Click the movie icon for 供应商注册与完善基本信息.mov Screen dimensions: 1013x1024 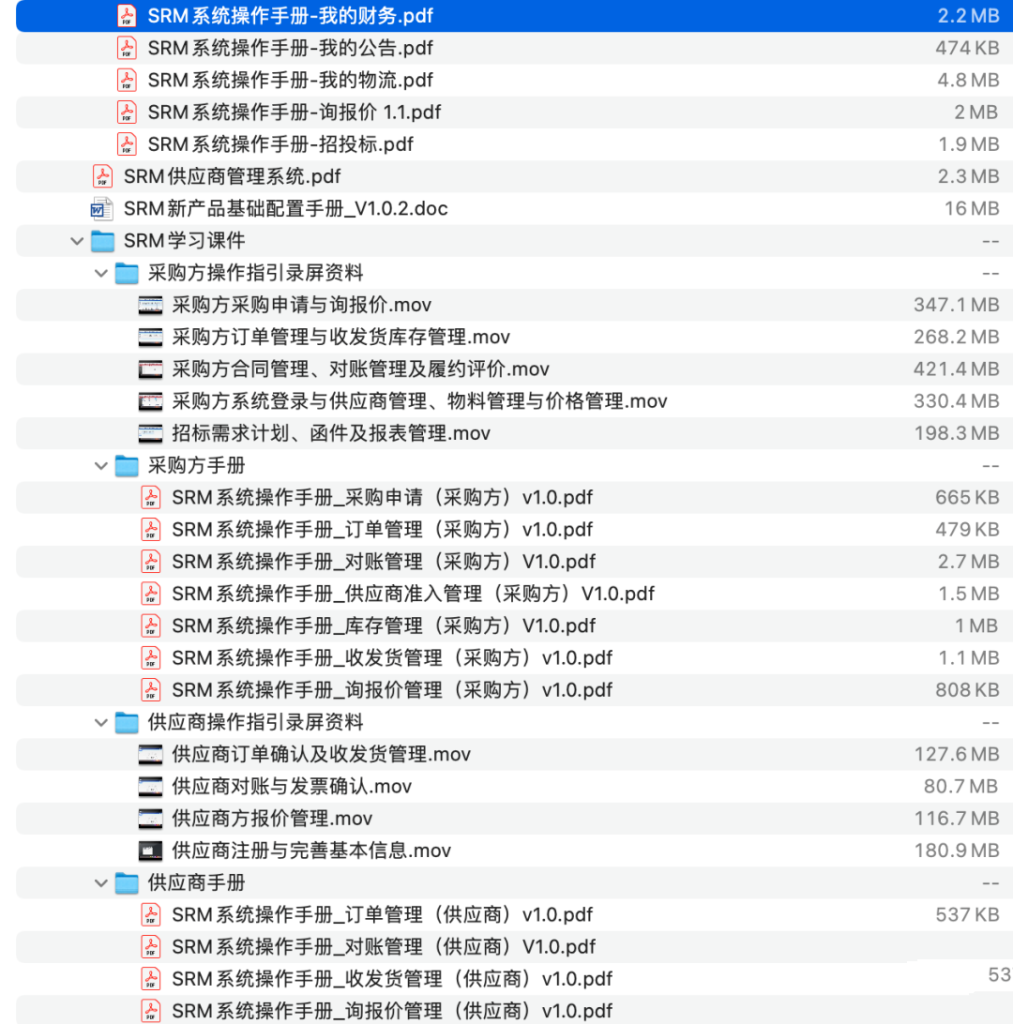tap(150, 850)
